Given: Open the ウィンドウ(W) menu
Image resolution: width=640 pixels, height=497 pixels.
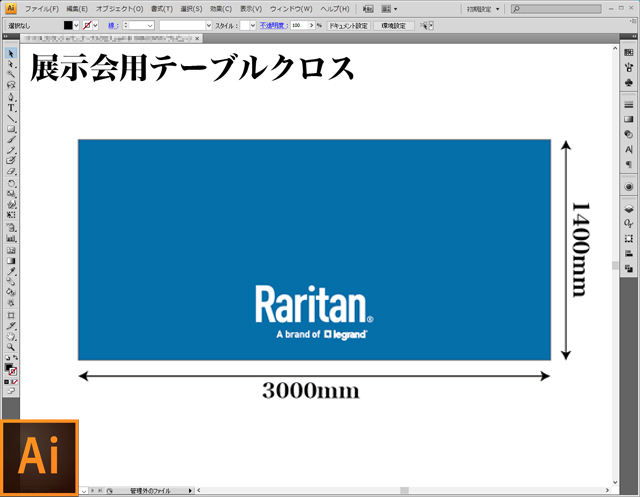Looking at the screenshot, I should coord(291,9).
